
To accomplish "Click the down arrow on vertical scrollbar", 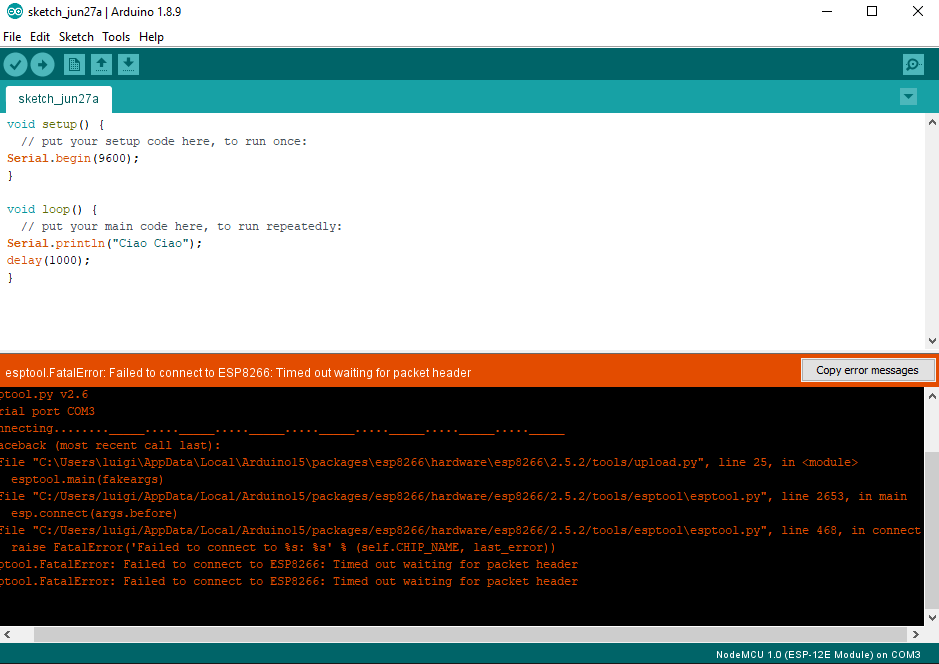I will click(932, 340).
